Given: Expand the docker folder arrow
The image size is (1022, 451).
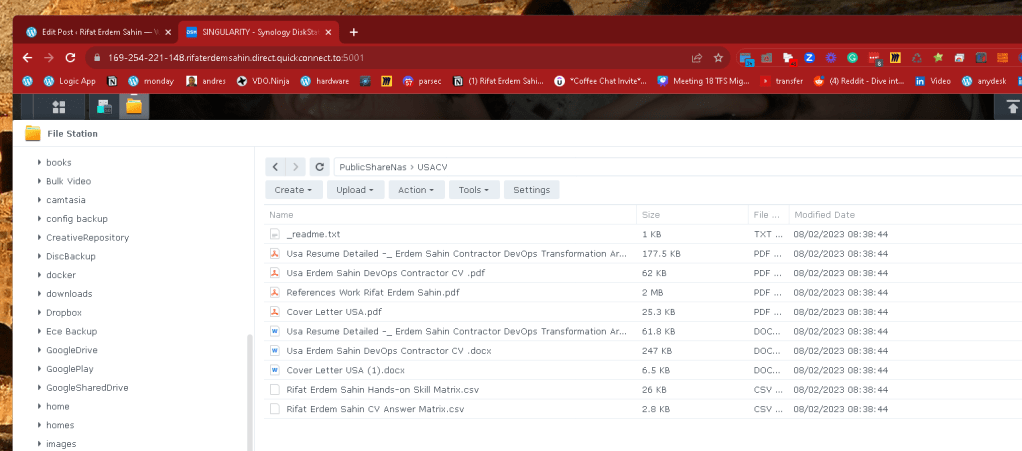Looking at the screenshot, I should 39,275.
